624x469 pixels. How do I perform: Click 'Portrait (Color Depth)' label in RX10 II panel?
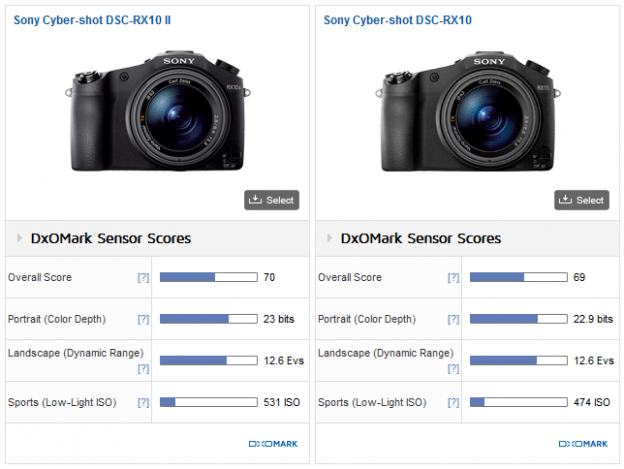[57, 319]
